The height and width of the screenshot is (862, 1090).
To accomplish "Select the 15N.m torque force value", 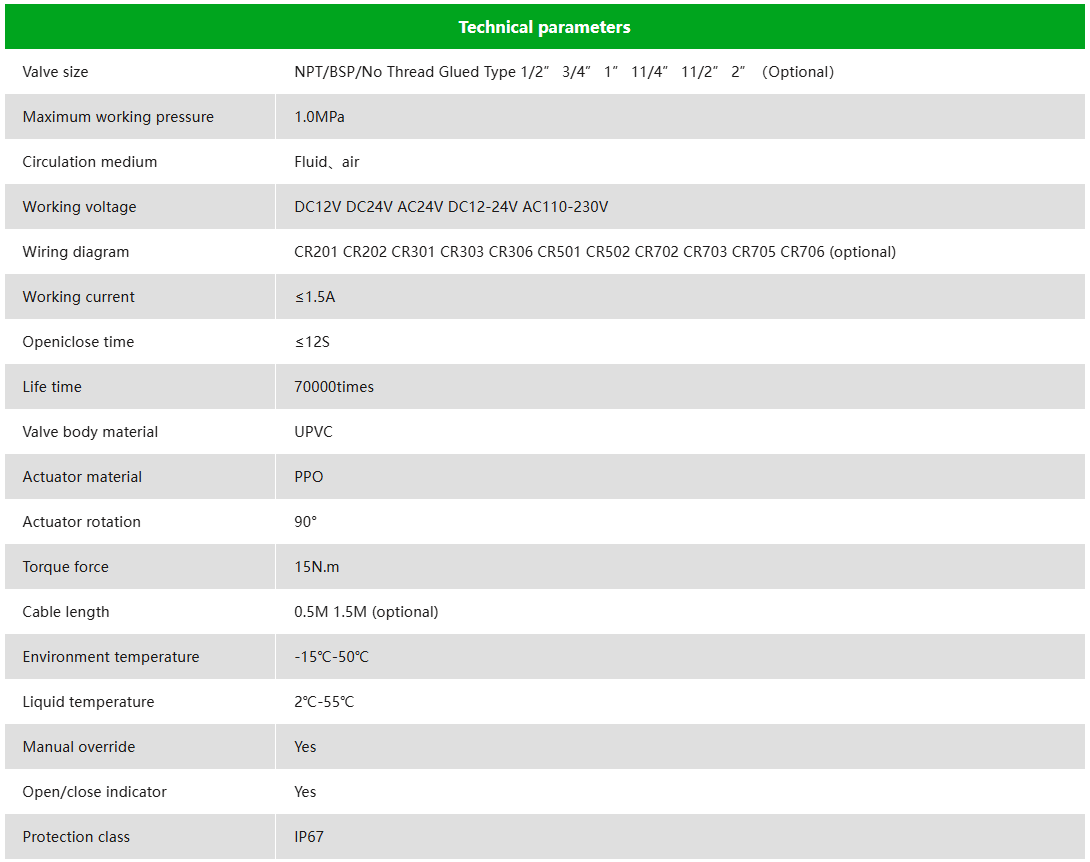I will pos(316,567).
